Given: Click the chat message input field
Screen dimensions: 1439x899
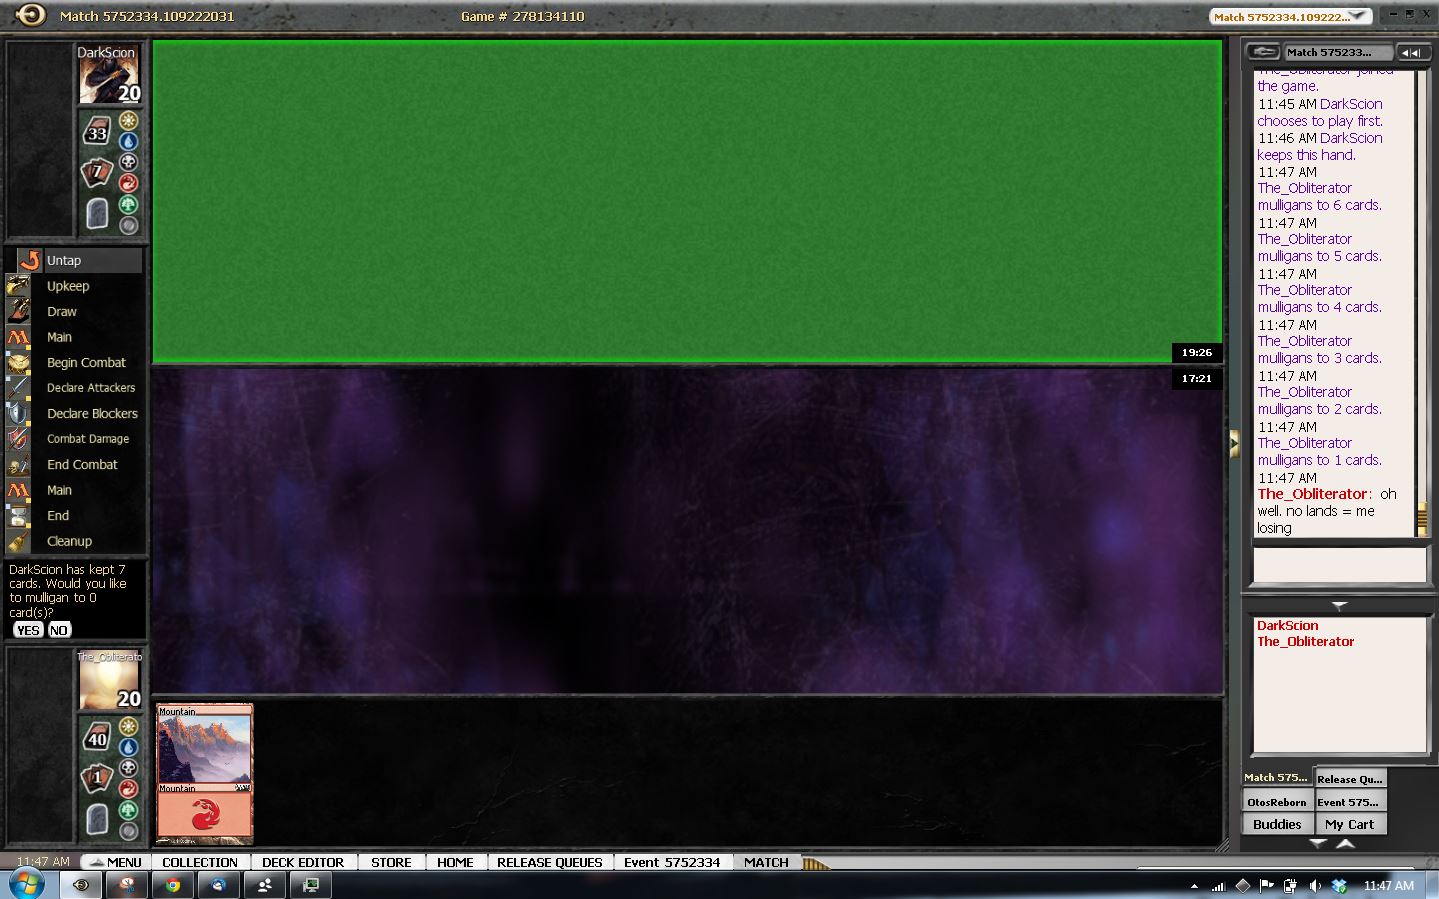Looking at the screenshot, I should tap(1339, 565).
